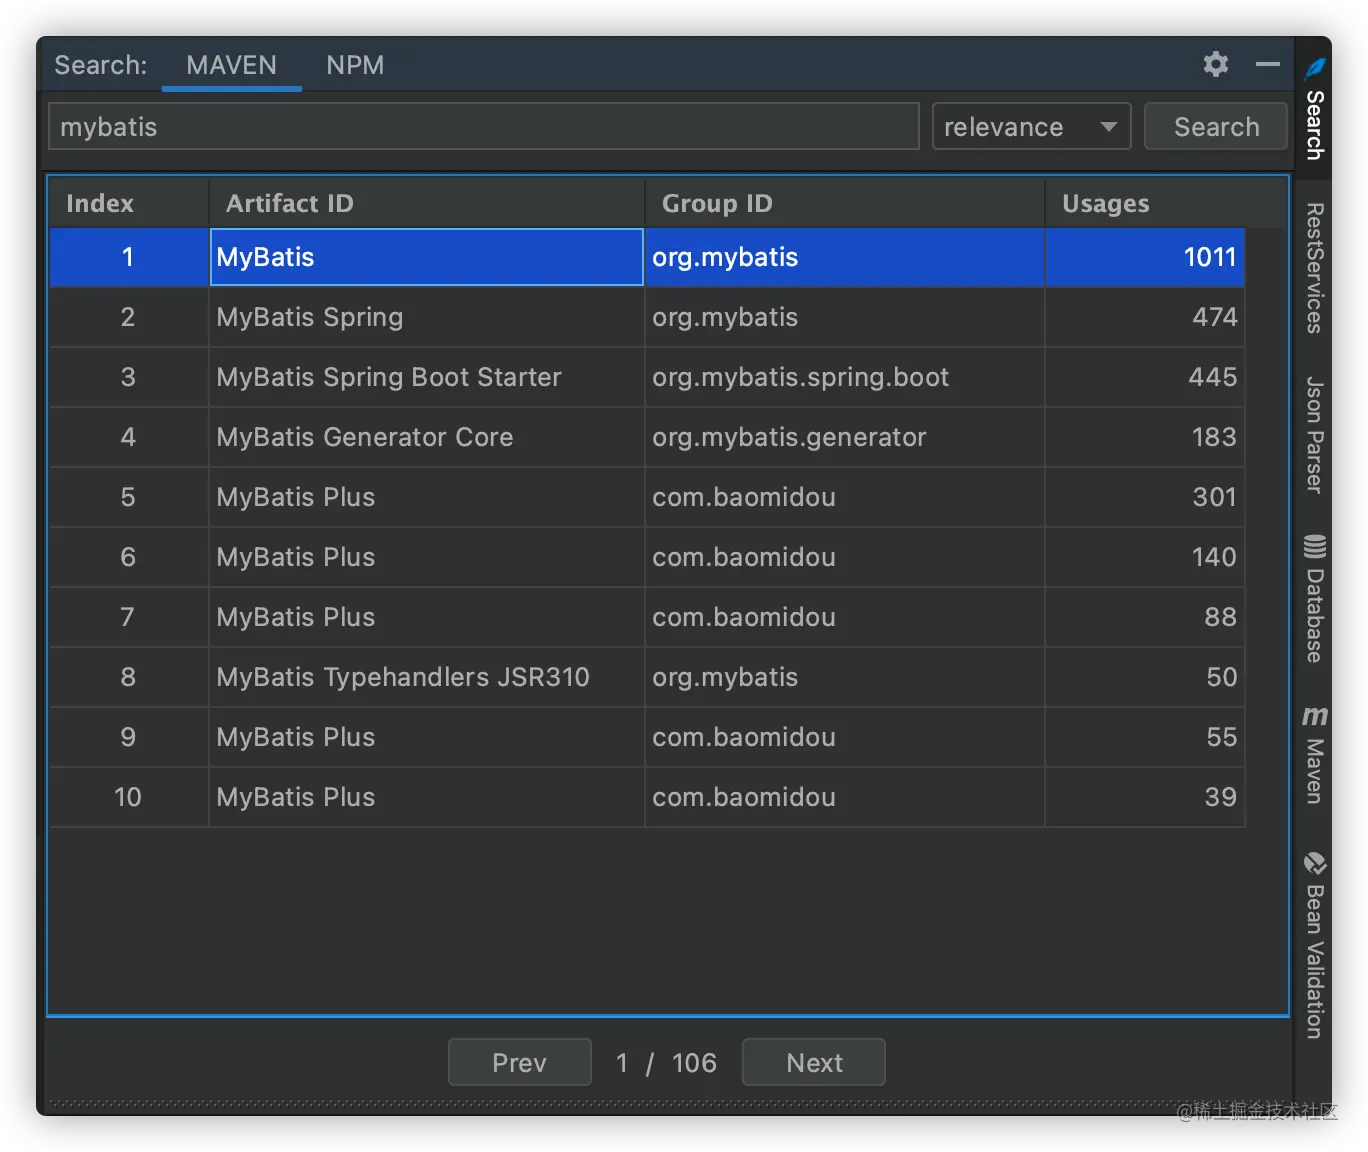Click MyBatis Plus in row 7
Screen dimensions: 1368x1152
427,617
